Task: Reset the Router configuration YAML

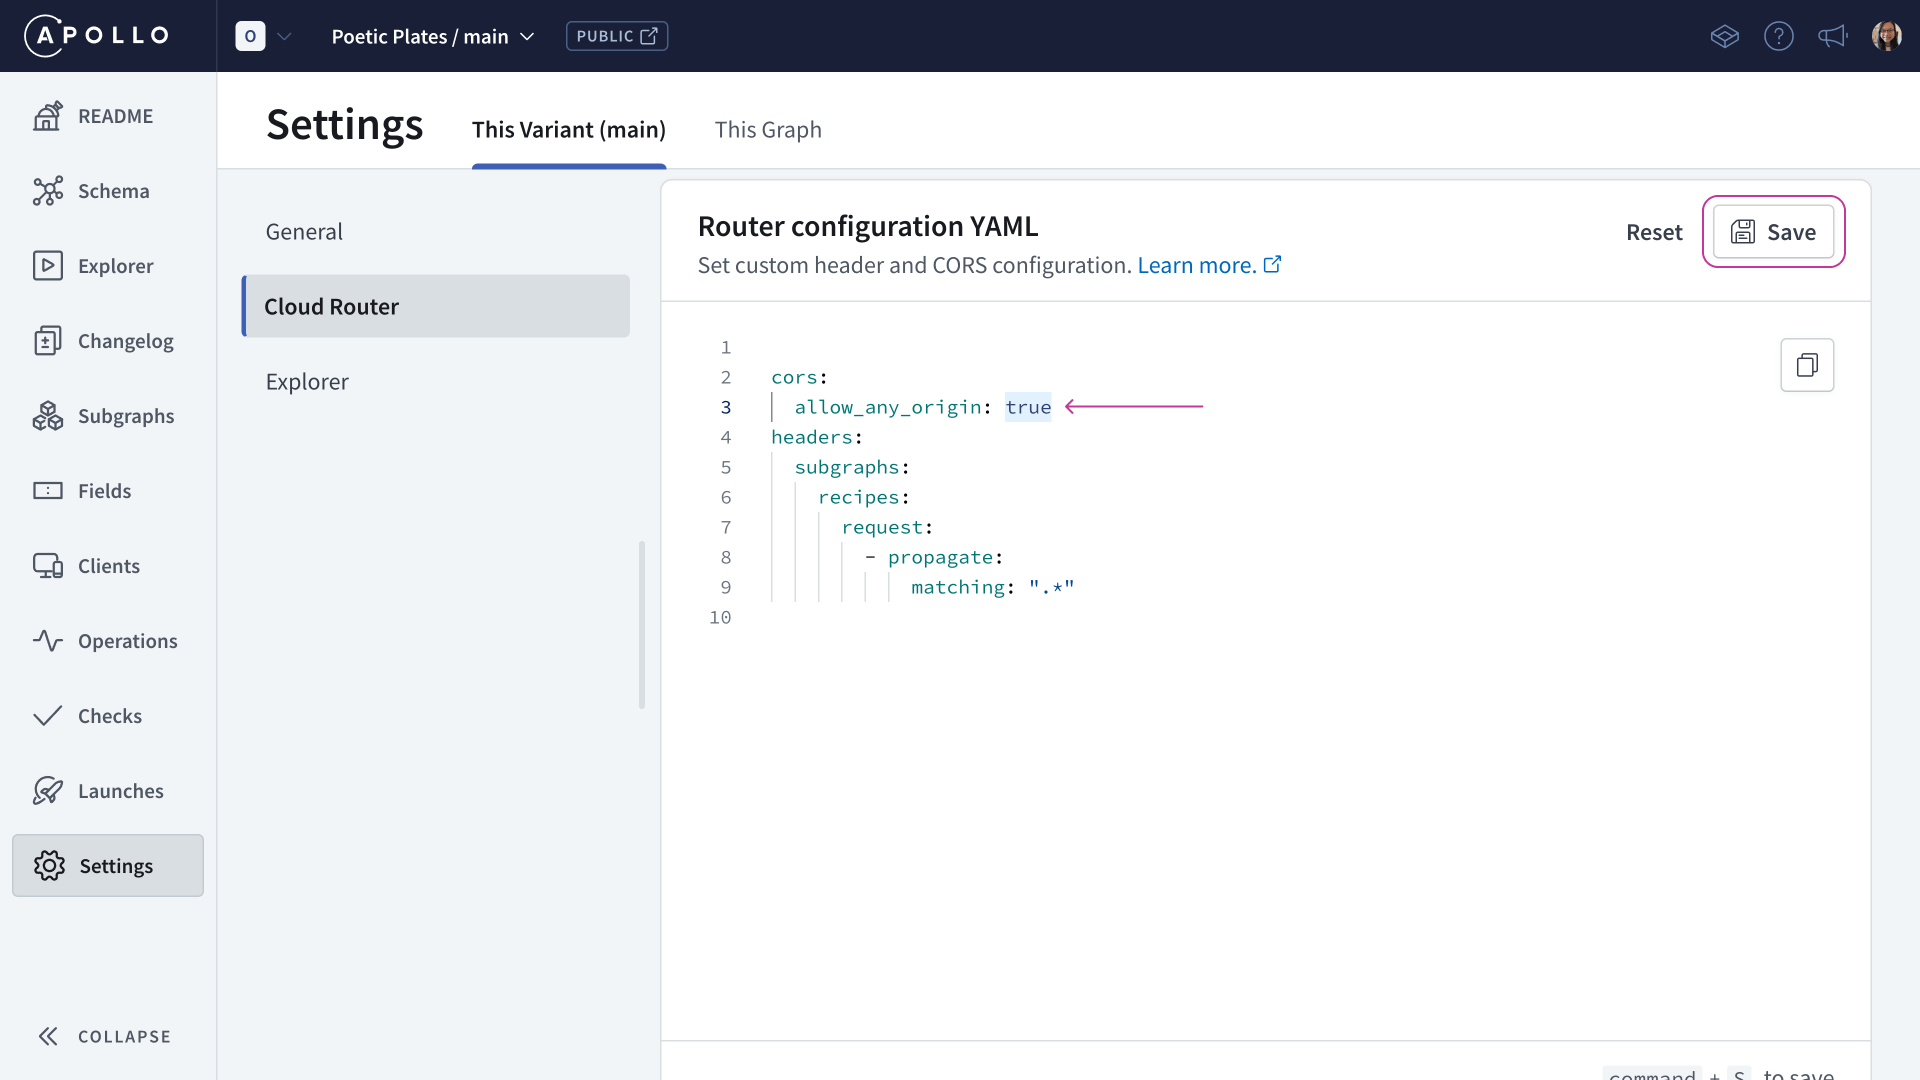Action: (1654, 231)
